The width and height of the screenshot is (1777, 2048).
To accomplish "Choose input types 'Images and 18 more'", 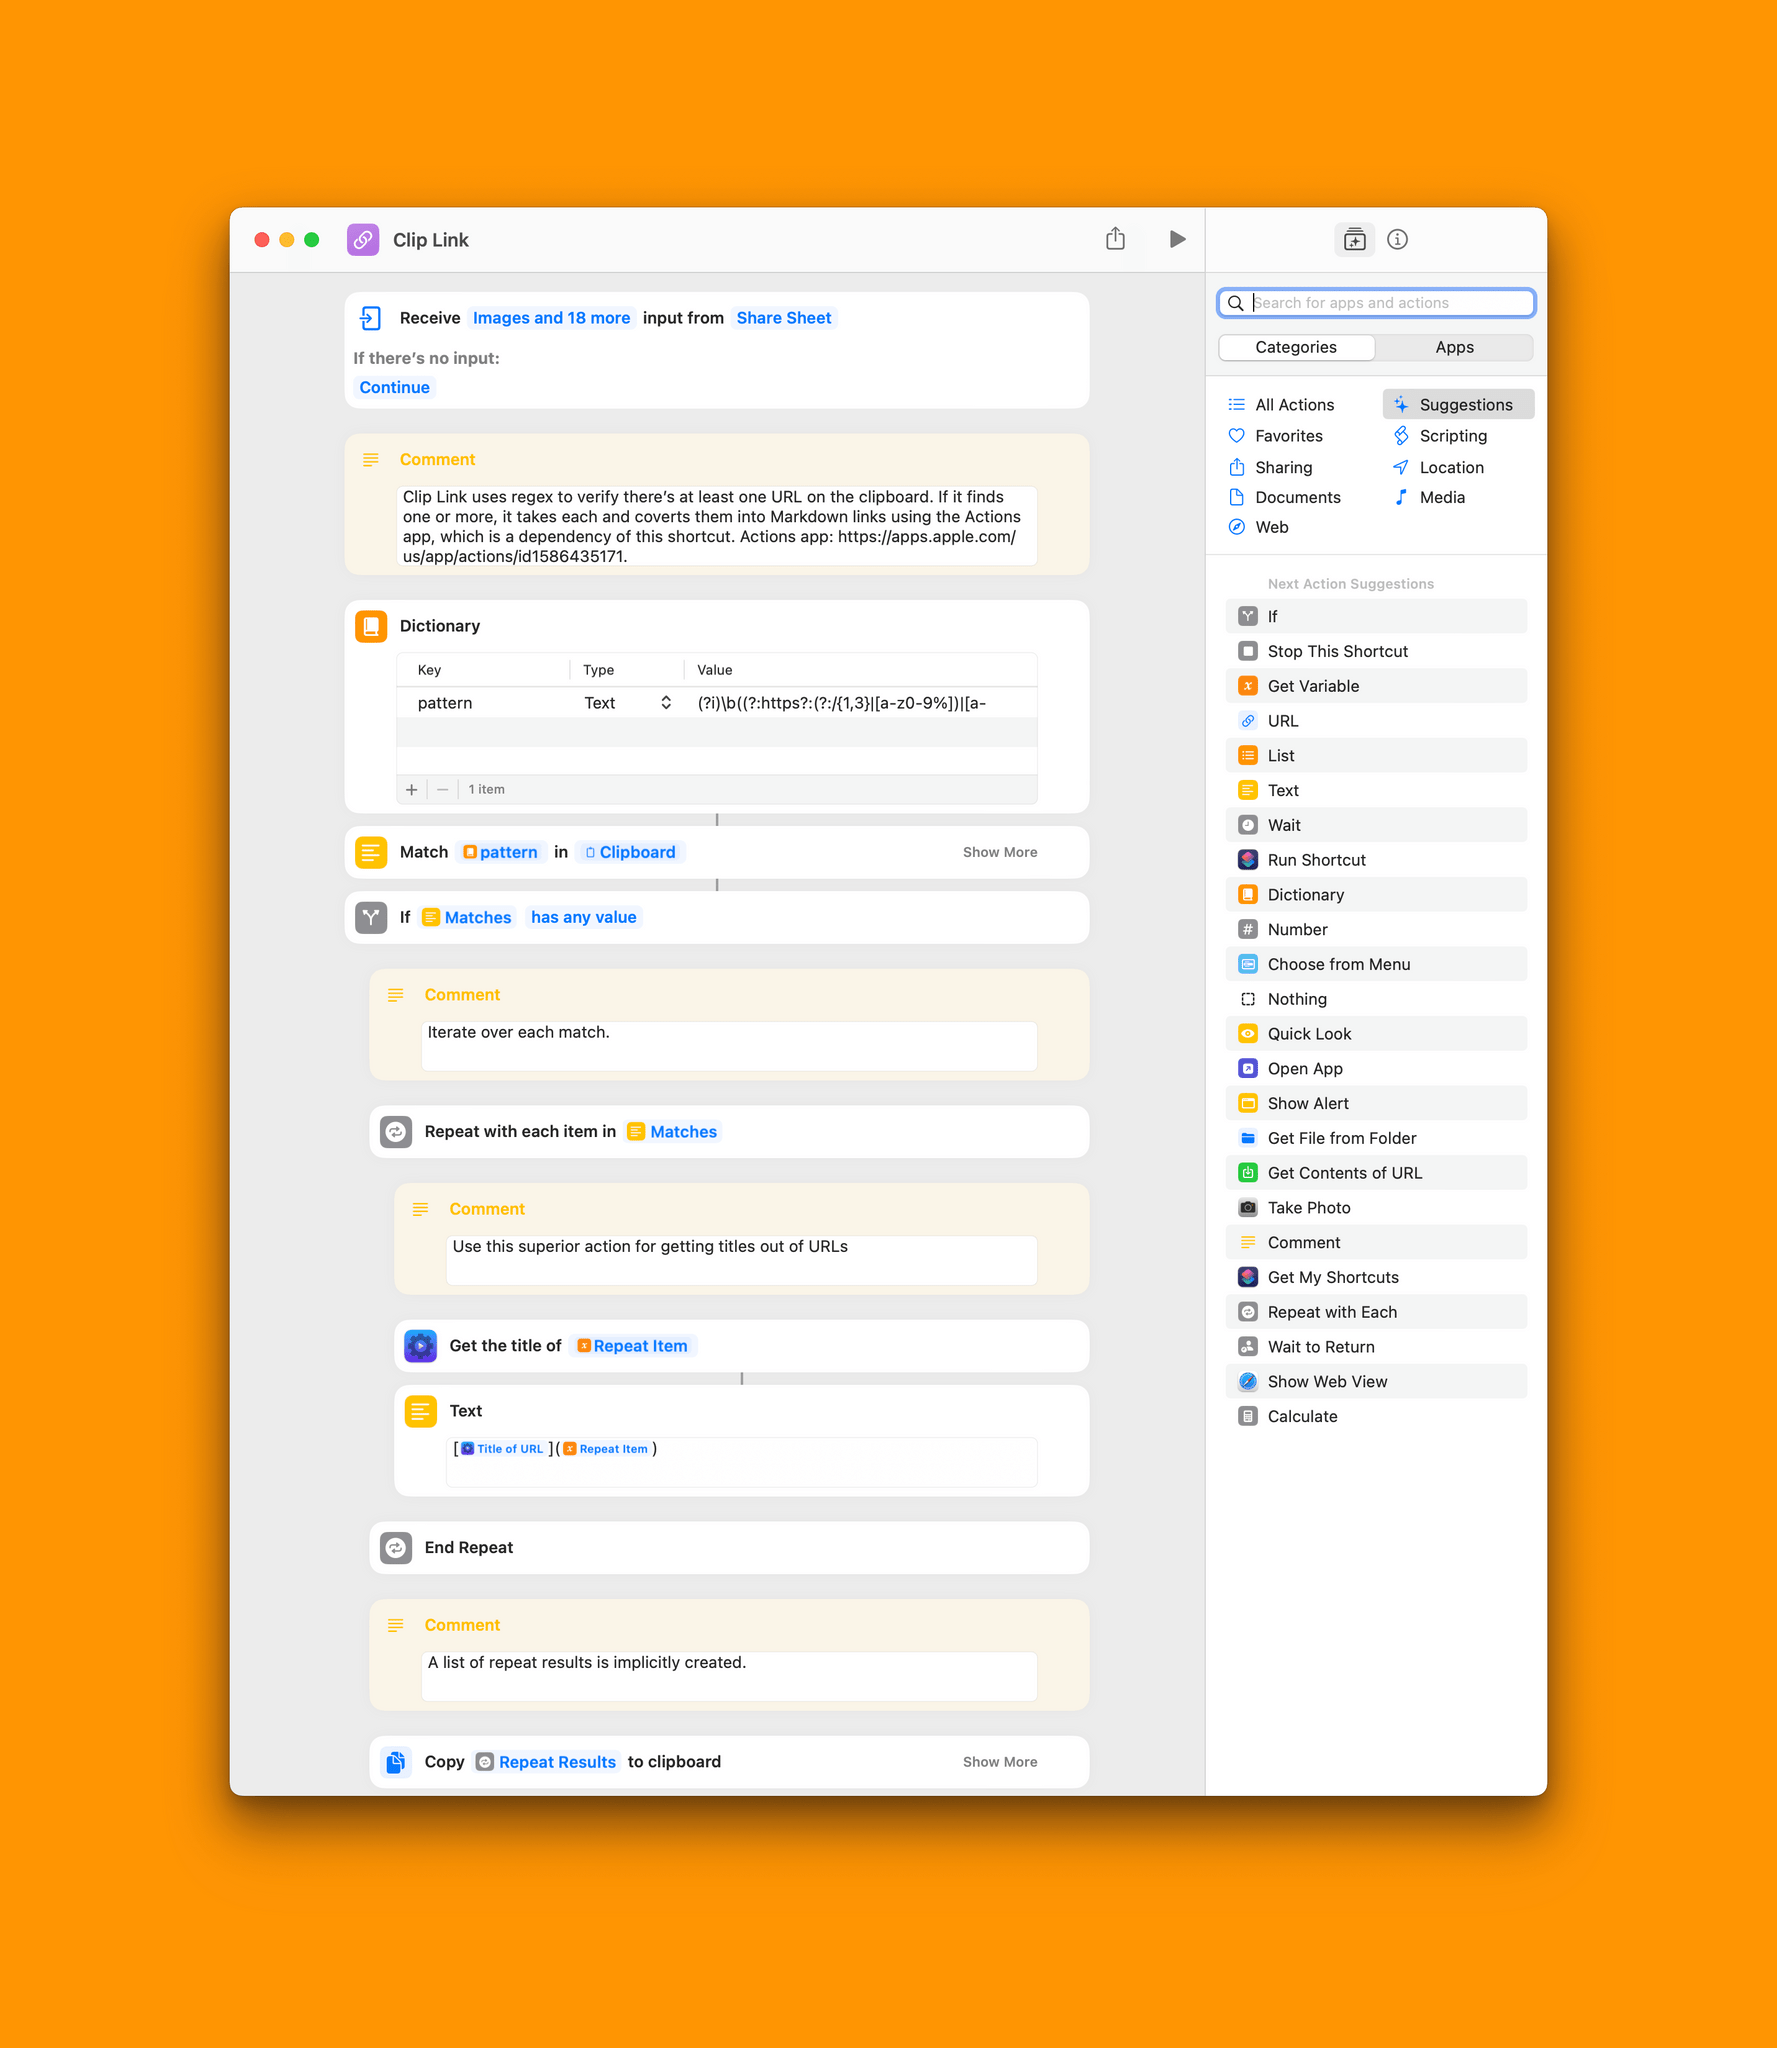I will pyautogui.click(x=551, y=318).
